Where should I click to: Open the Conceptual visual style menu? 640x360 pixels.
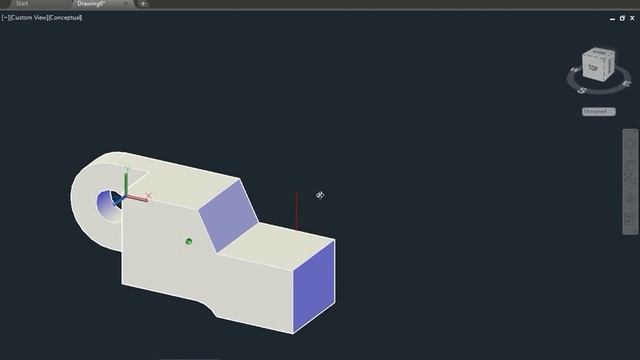tap(65, 18)
